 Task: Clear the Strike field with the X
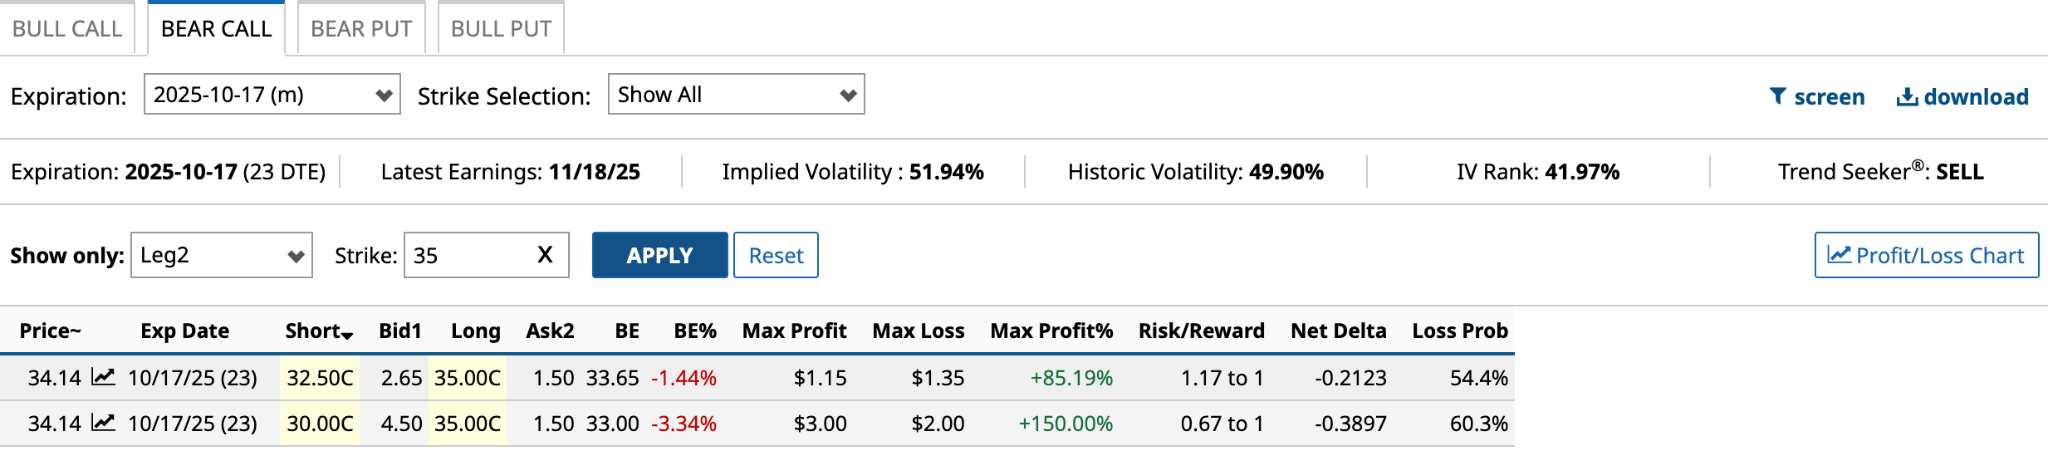pos(545,255)
